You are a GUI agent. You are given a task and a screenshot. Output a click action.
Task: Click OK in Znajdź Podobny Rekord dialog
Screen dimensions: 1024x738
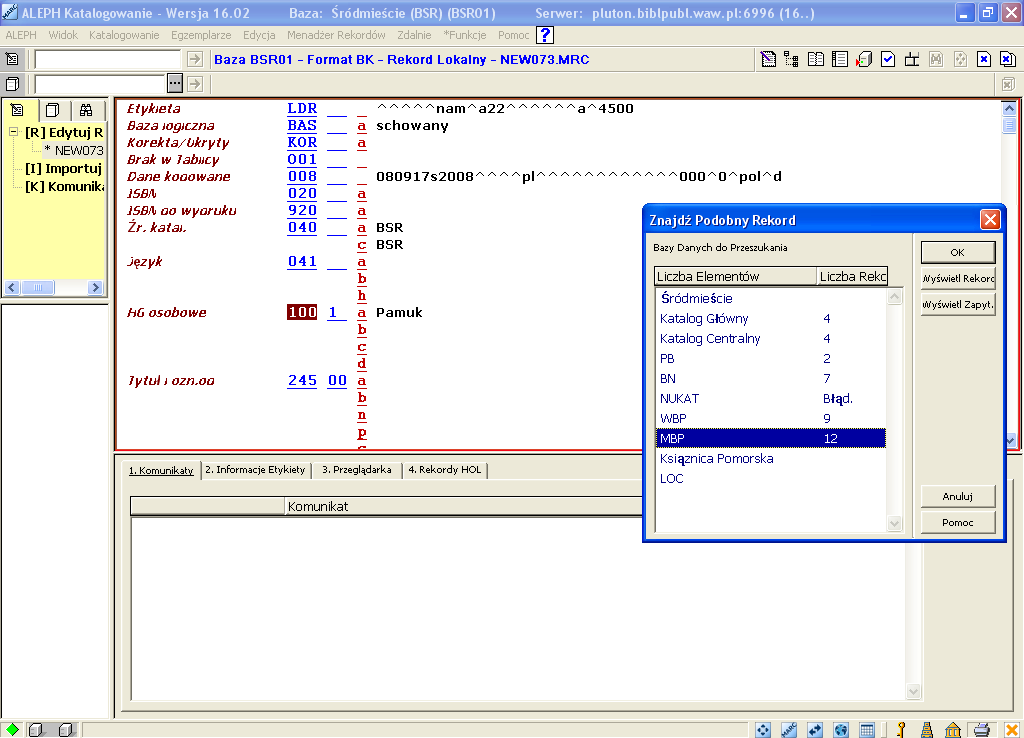click(957, 252)
